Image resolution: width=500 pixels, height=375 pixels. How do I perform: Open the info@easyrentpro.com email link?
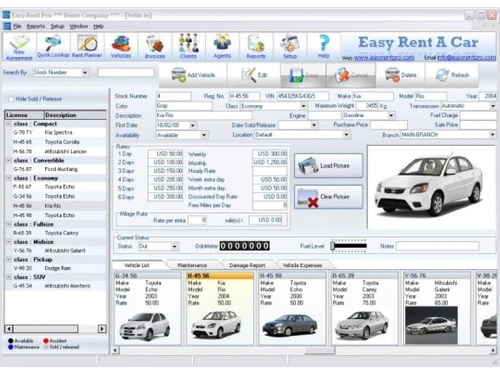point(467,58)
